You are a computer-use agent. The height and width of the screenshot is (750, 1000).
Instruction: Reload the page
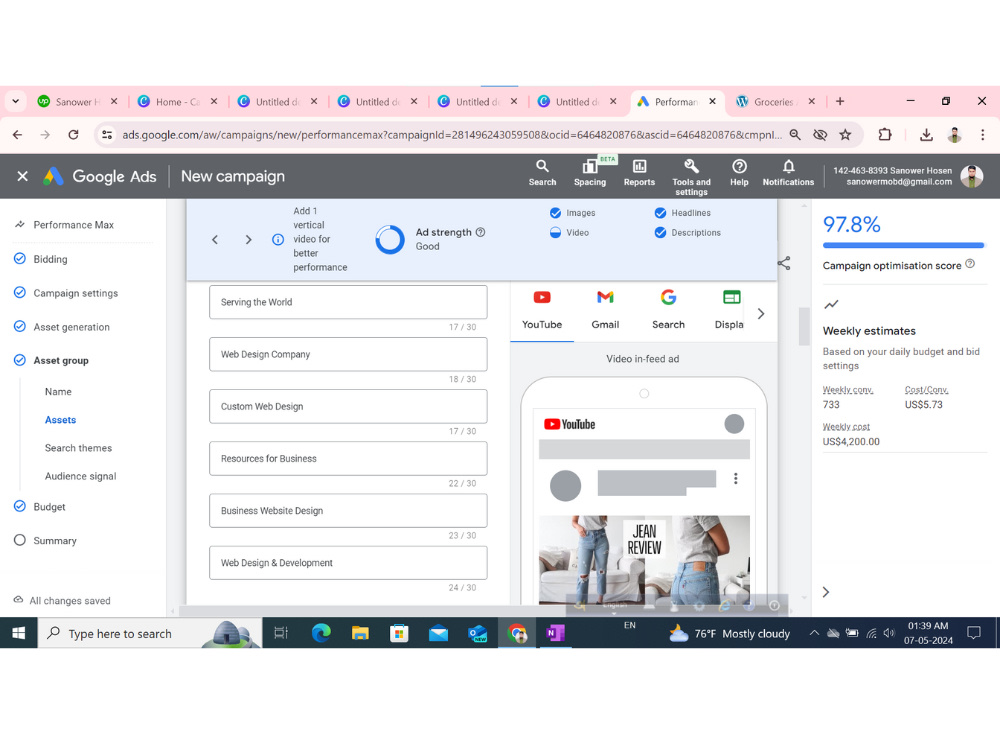pyautogui.click(x=73, y=135)
